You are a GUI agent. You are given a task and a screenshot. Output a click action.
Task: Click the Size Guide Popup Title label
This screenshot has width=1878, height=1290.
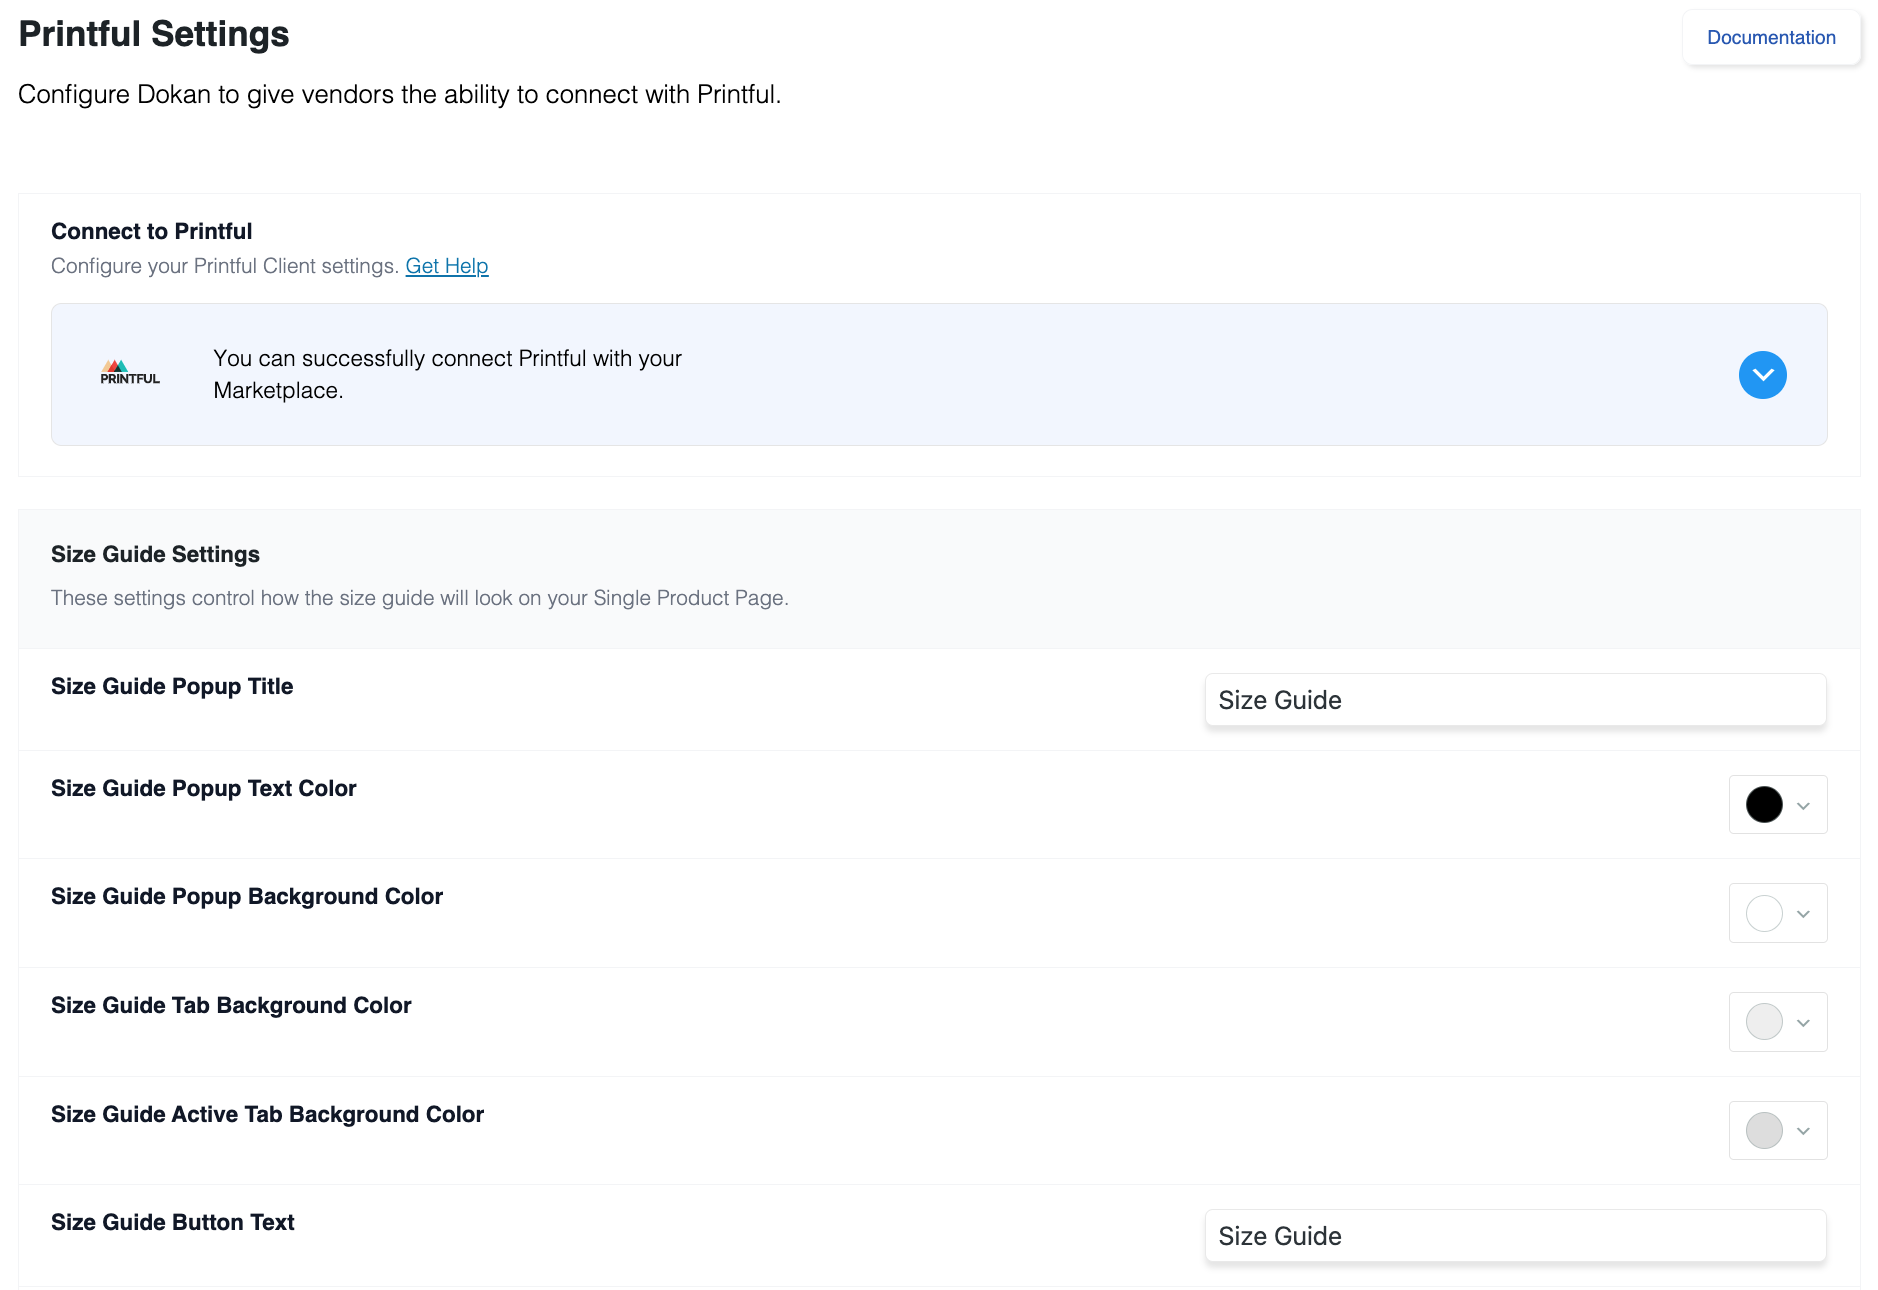(x=172, y=686)
